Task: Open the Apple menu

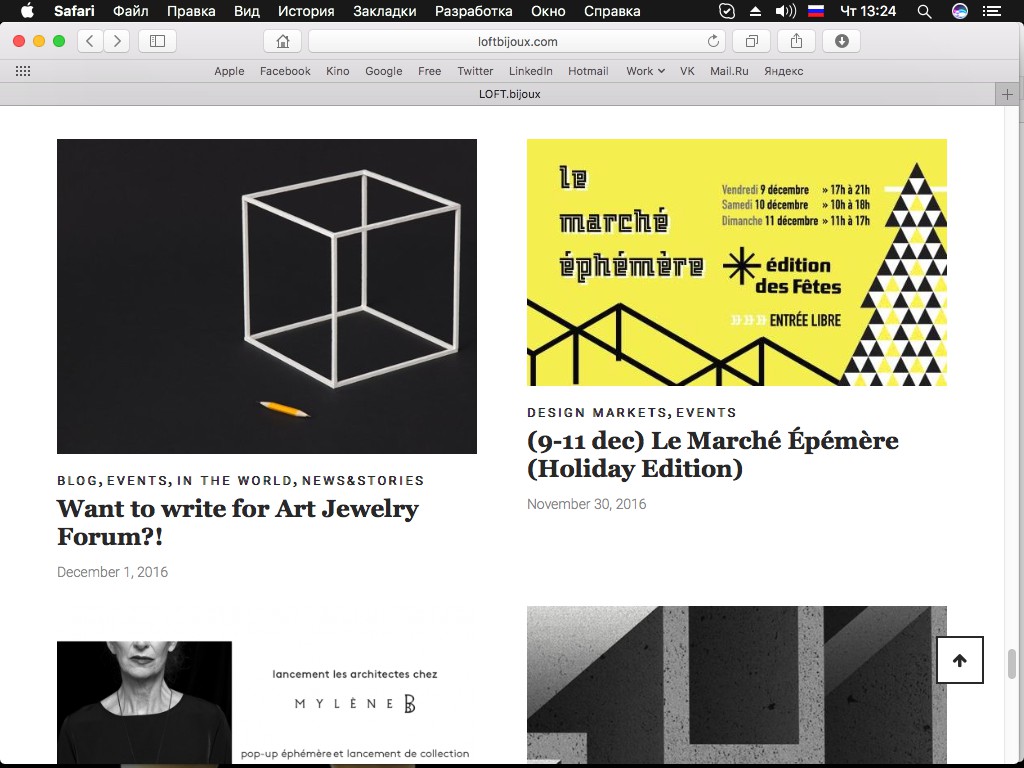Action: [x=27, y=11]
